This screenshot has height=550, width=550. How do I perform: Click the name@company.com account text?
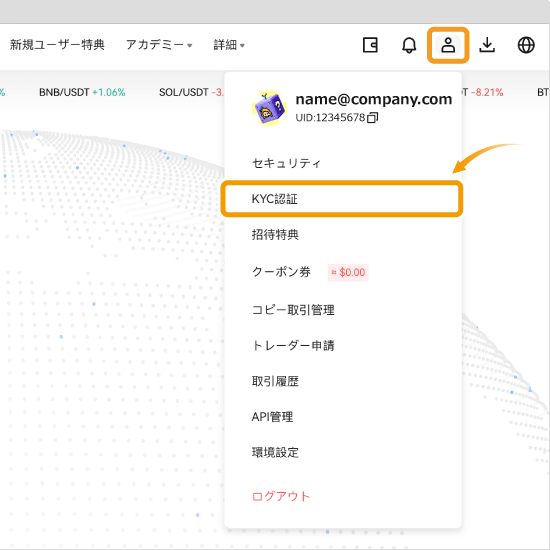[x=374, y=99]
